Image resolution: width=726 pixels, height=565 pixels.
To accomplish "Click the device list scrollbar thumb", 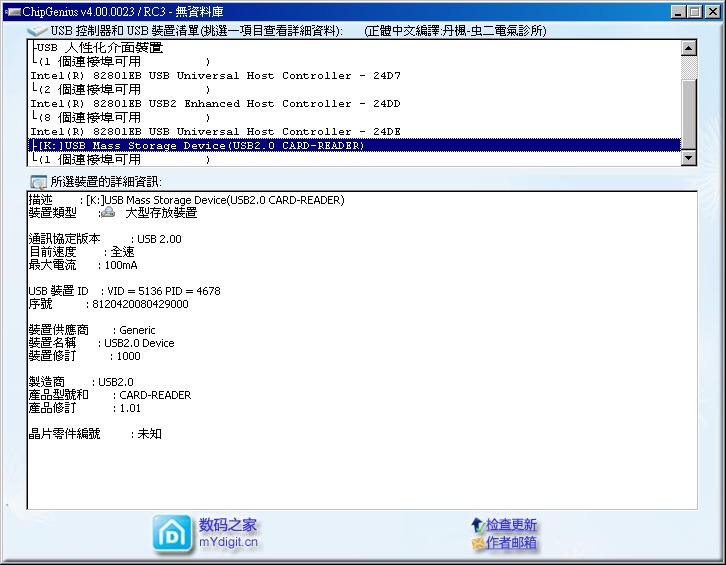I will (689, 114).
